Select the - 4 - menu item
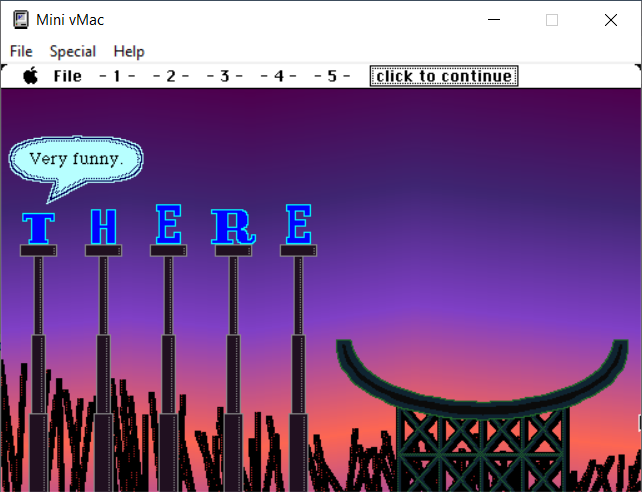The height and width of the screenshot is (492, 642). pos(278,76)
